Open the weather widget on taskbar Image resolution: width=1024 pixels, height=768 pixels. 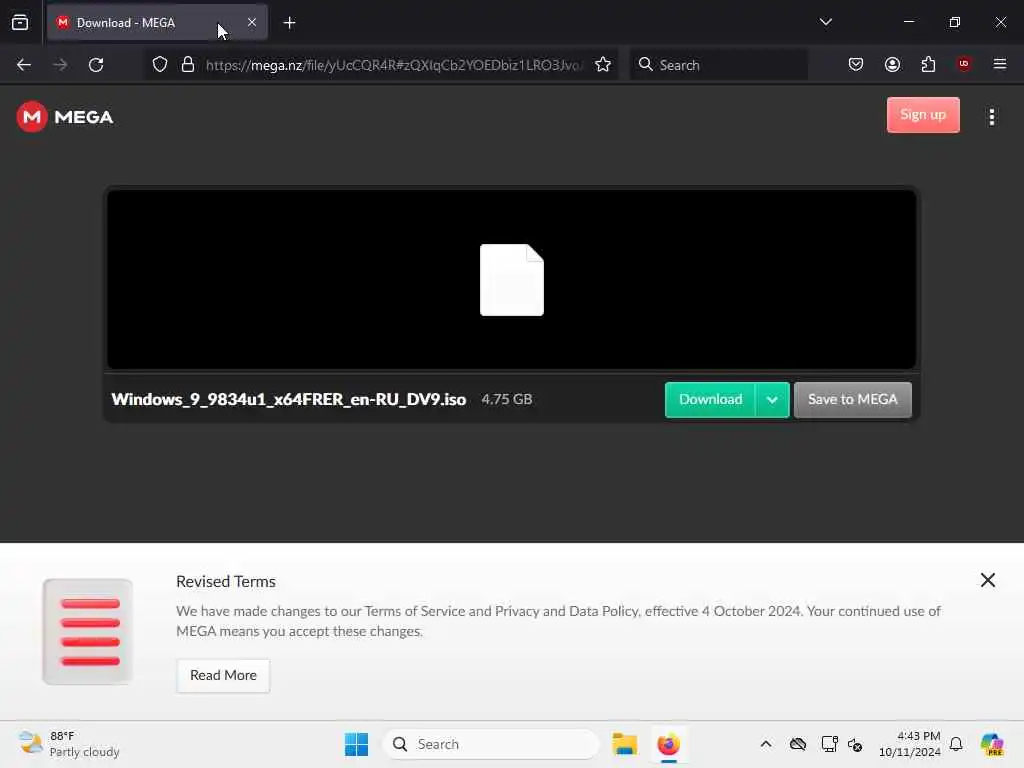pyautogui.click(x=69, y=744)
